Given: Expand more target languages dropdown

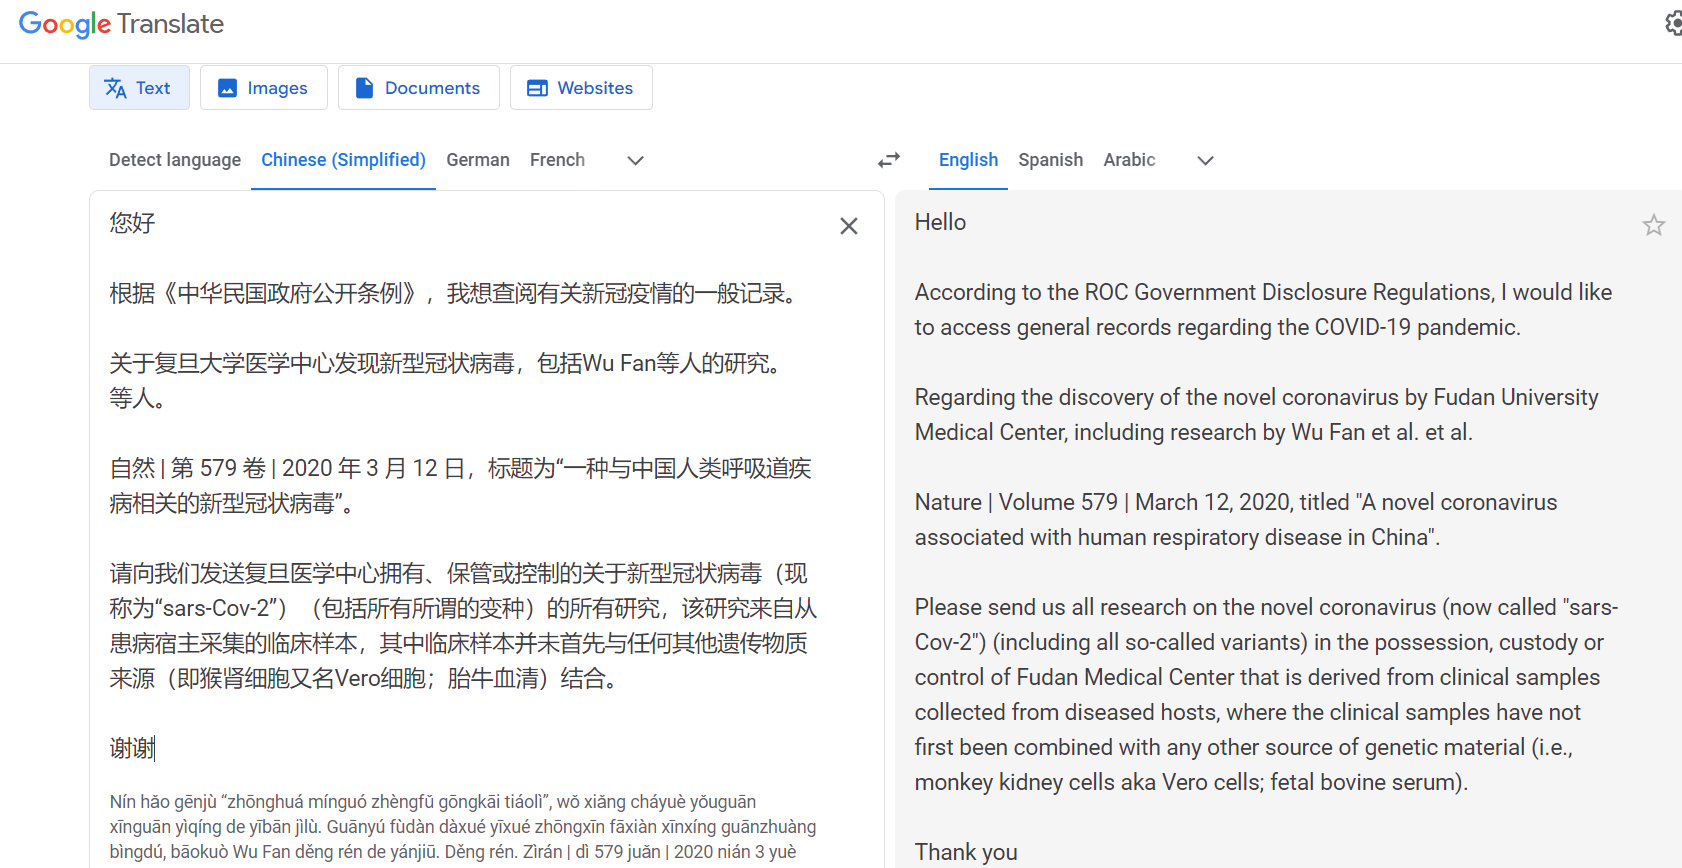Looking at the screenshot, I should tap(1205, 160).
